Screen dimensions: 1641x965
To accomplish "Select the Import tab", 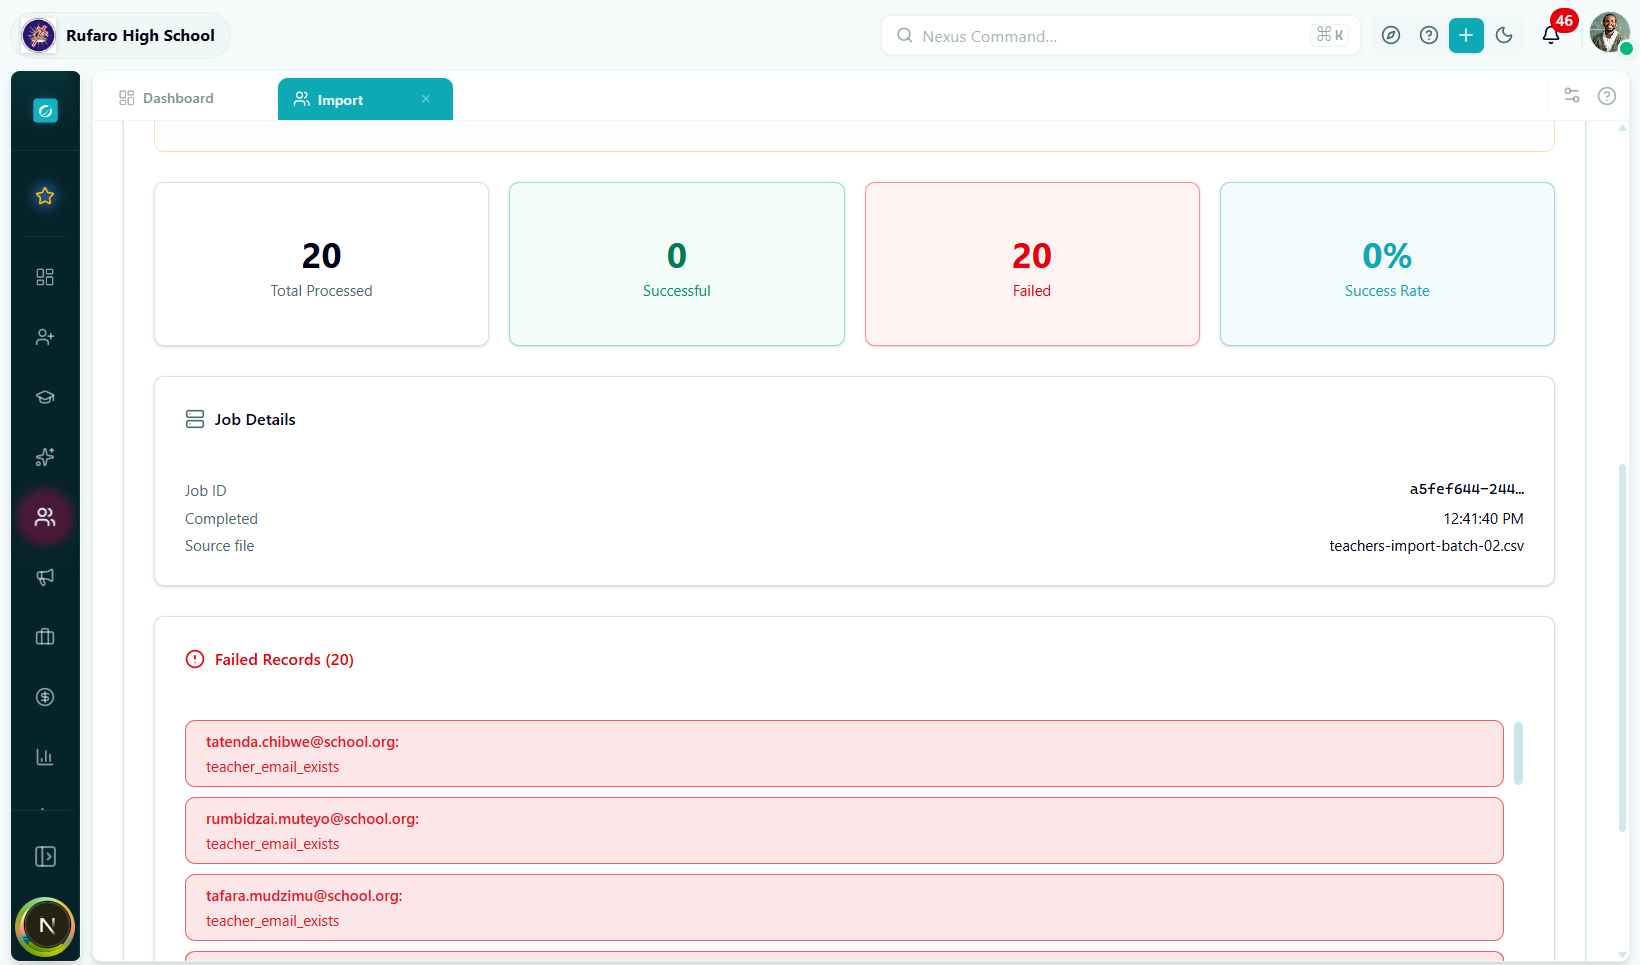I will [341, 100].
